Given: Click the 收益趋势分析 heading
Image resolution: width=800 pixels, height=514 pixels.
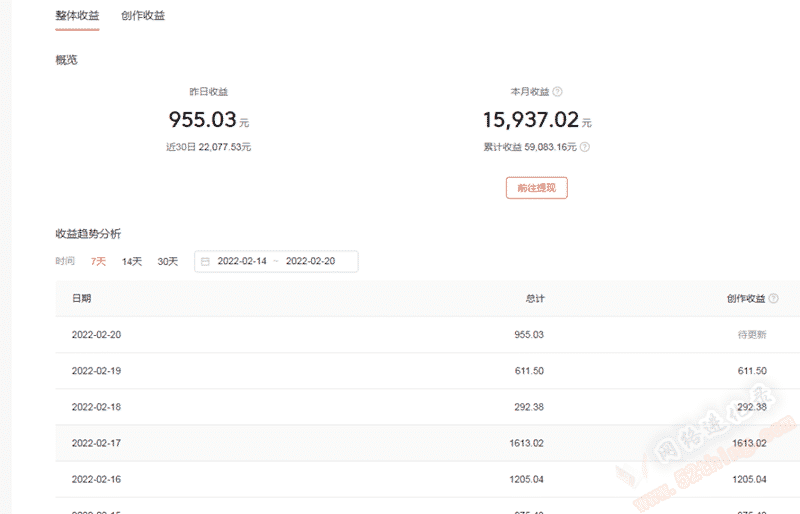Looking at the screenshot, I should (88, 234).
